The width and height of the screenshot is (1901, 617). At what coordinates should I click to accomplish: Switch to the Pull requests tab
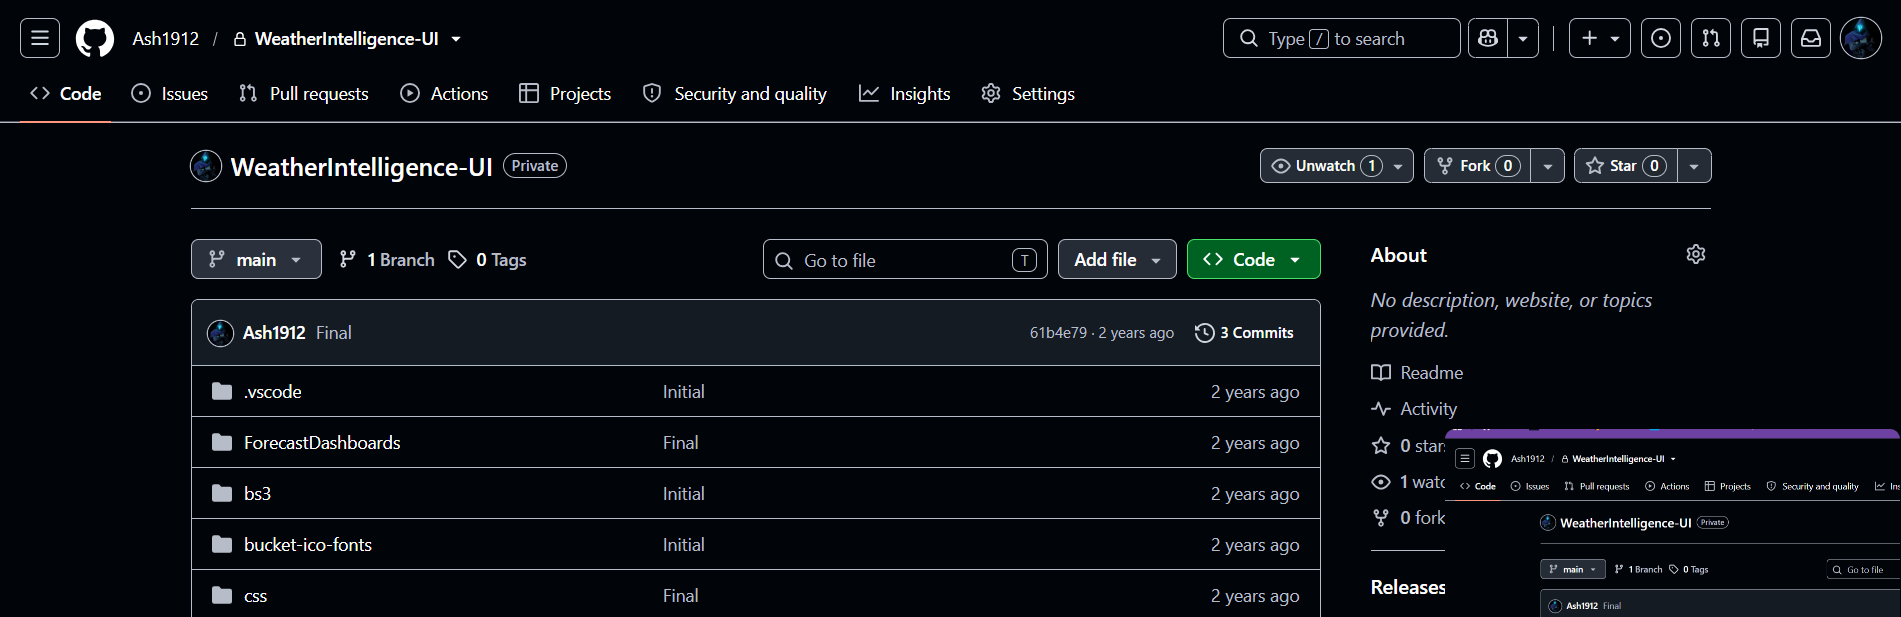click(x=304, y=93)
